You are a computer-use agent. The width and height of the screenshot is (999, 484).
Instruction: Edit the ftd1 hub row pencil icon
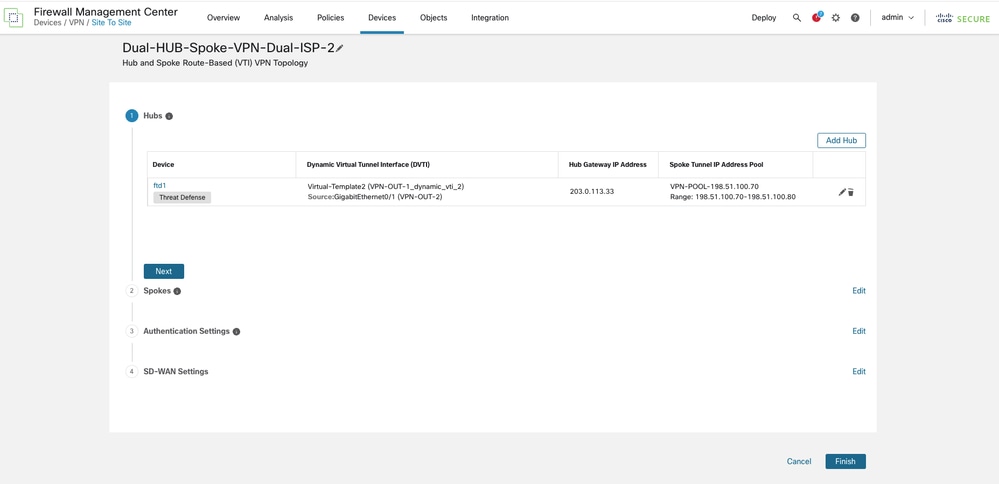click(842, 192)
